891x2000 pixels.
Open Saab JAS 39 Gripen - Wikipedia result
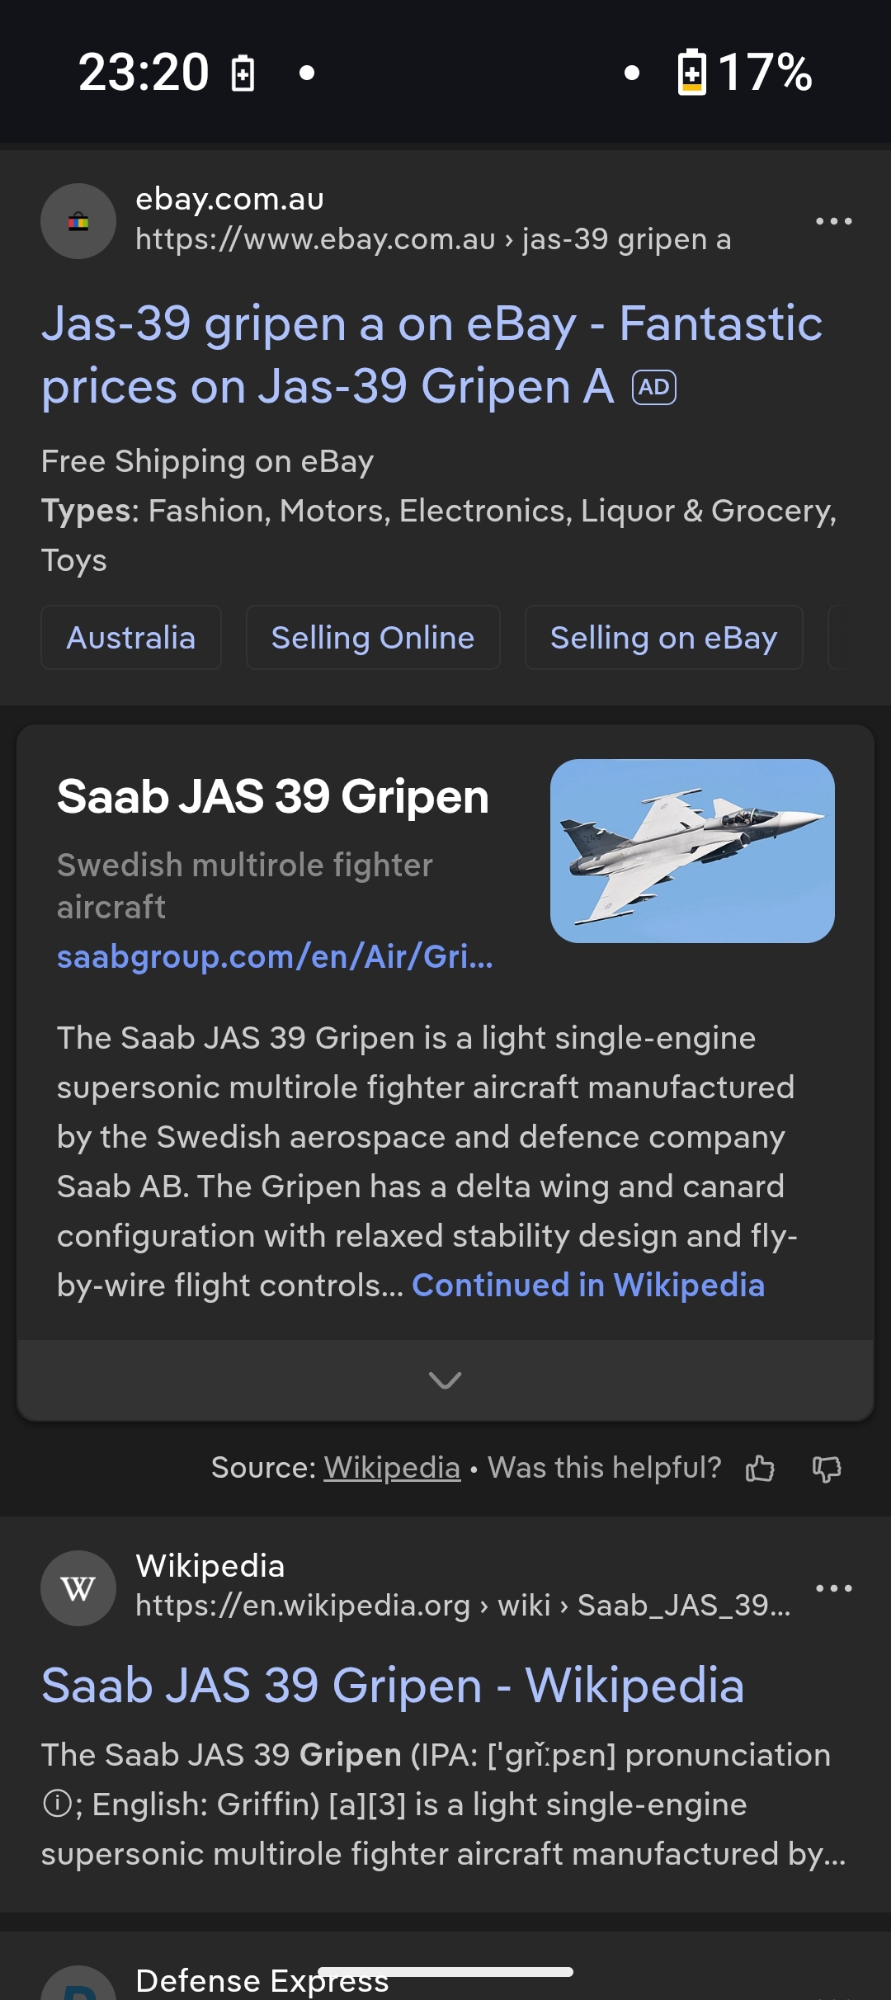coord(393,1686)
